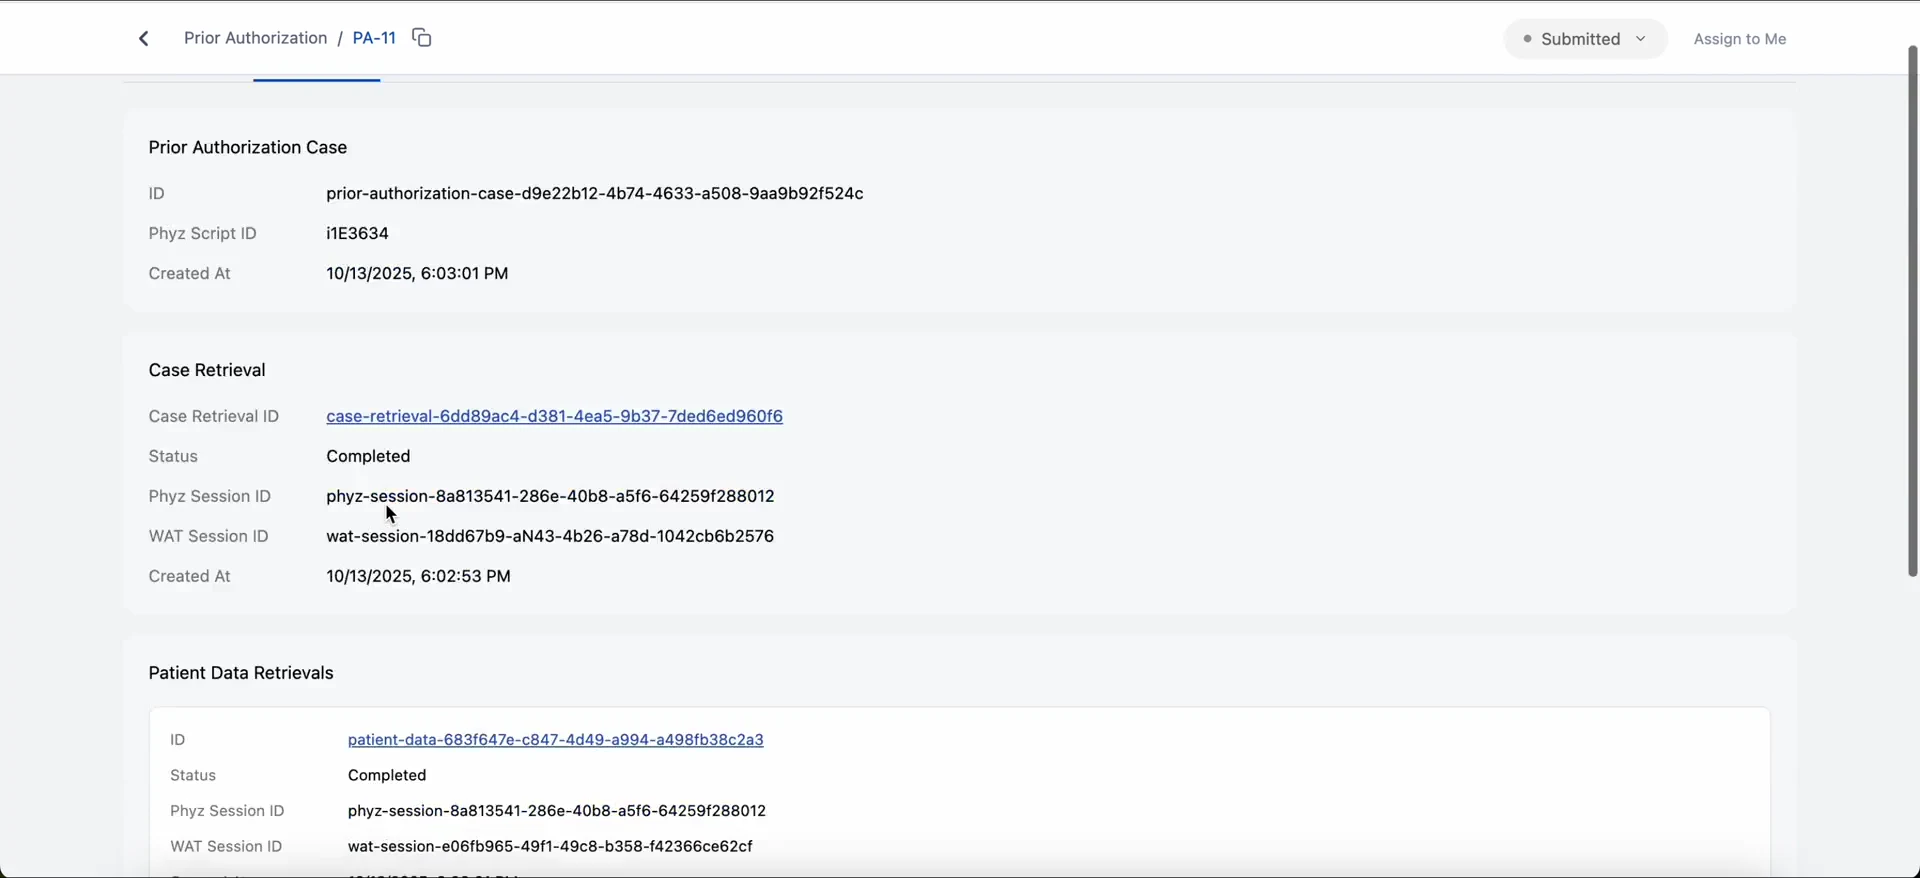Open the Prior Authorization breadcrumb

pos(255,38)
